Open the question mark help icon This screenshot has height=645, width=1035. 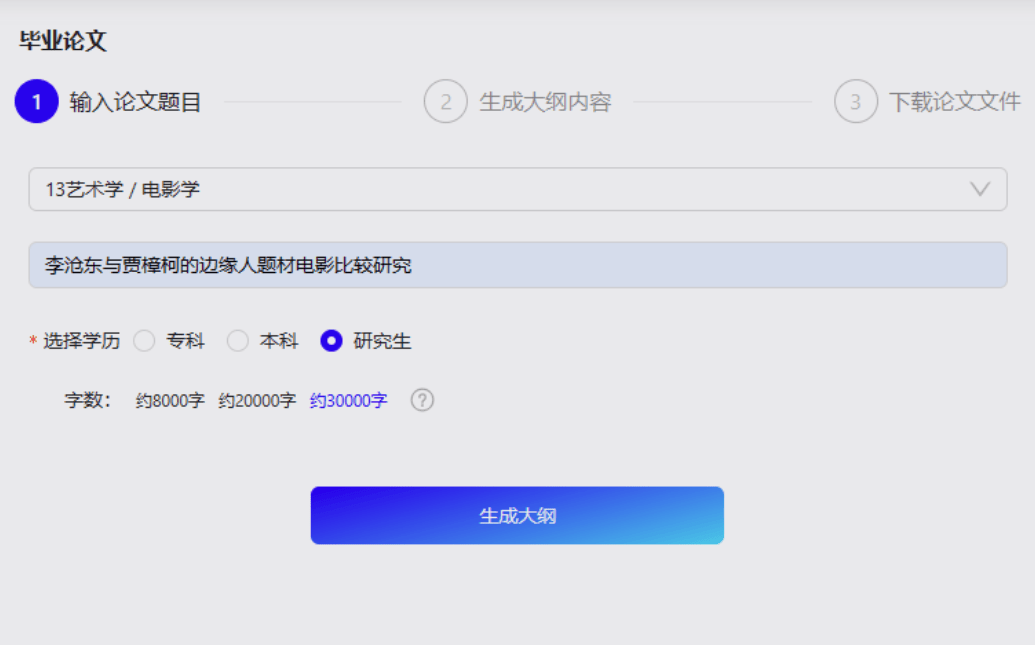(x=422, y=400)
